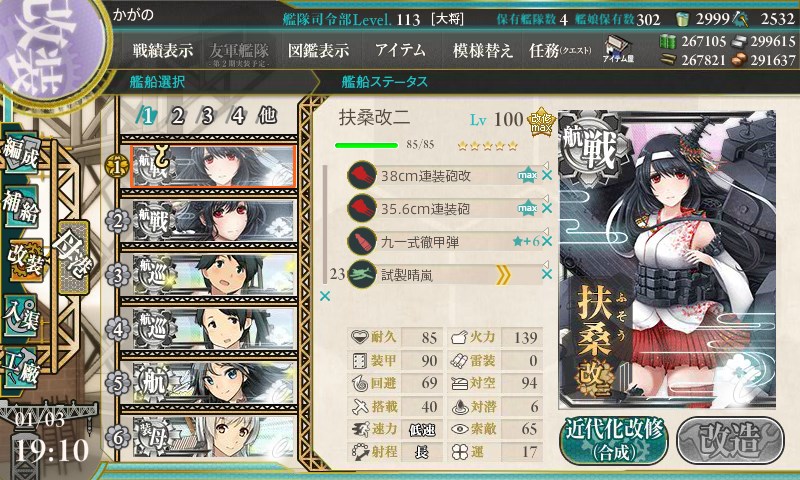Select the 入渠 docking sidebar icon
The width and height of the screenshot is (800, 480).
tap(20, 314)
